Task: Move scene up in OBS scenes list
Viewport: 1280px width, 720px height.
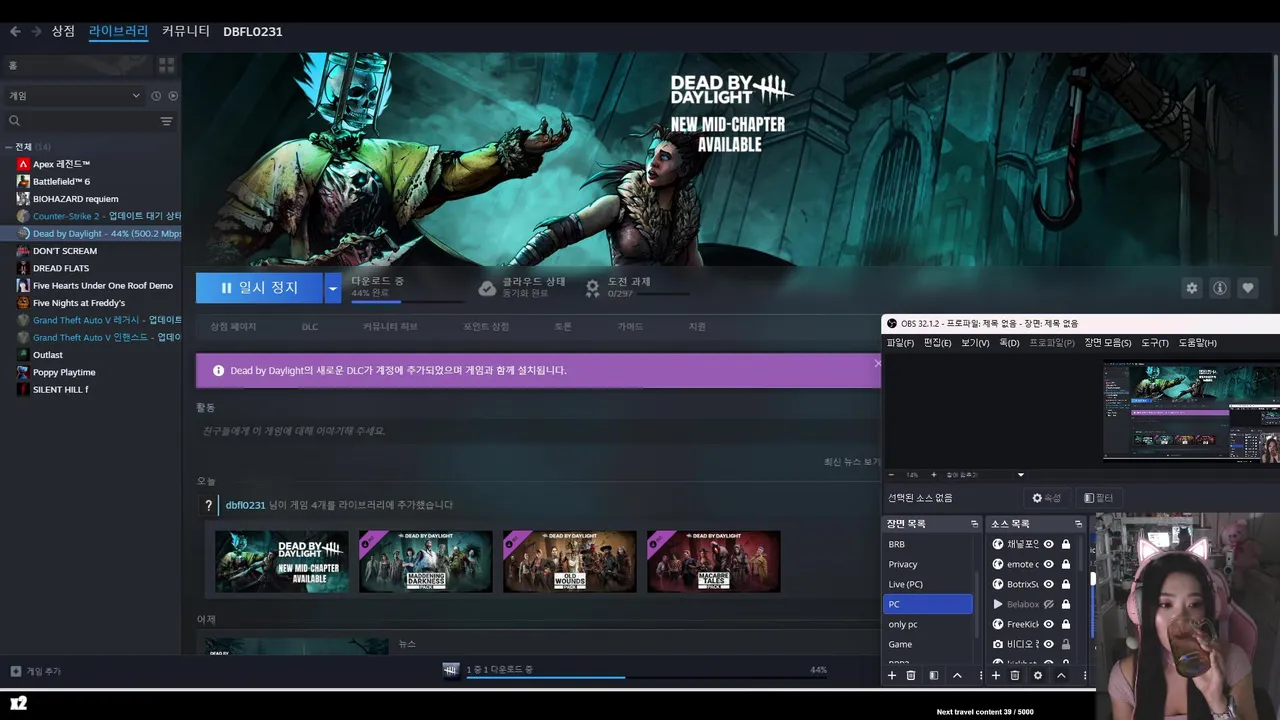Action: 957,676
